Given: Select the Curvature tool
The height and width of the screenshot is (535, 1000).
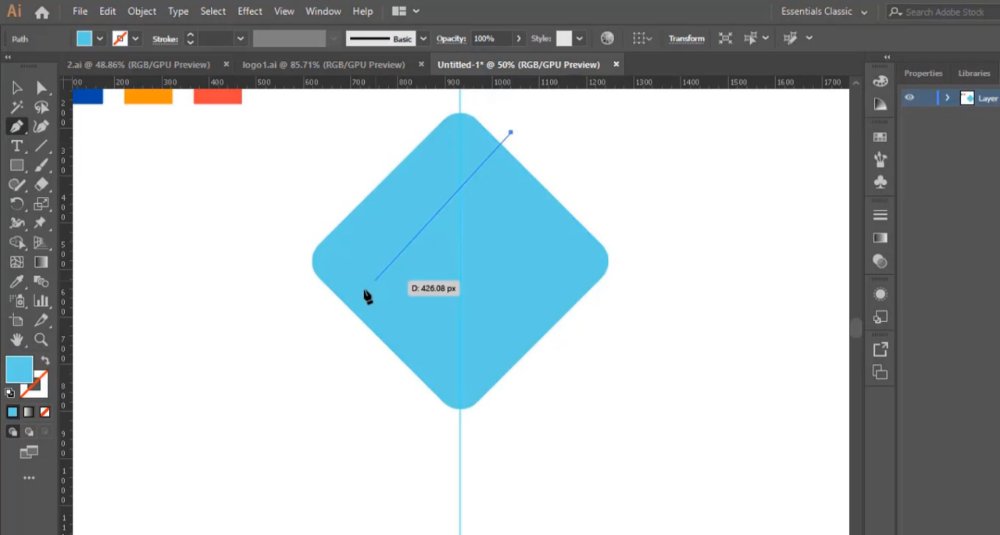Looking at the screenshot, I should pyautogui.click(x=41, y=126).
